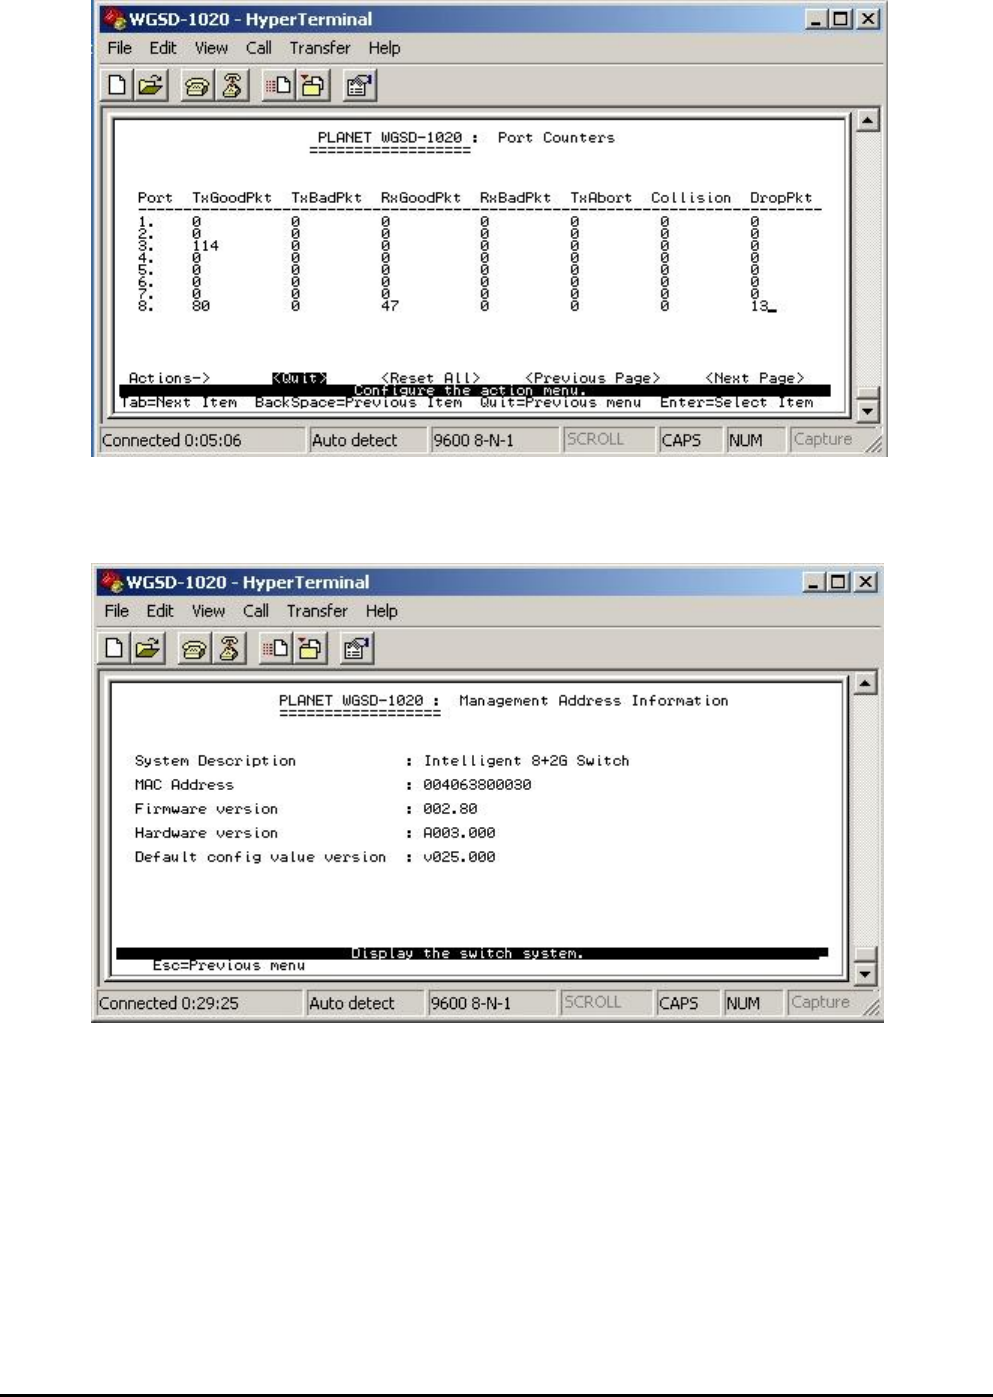
Task: Click value 47 in port 8 row
Action: click(390, 306)
